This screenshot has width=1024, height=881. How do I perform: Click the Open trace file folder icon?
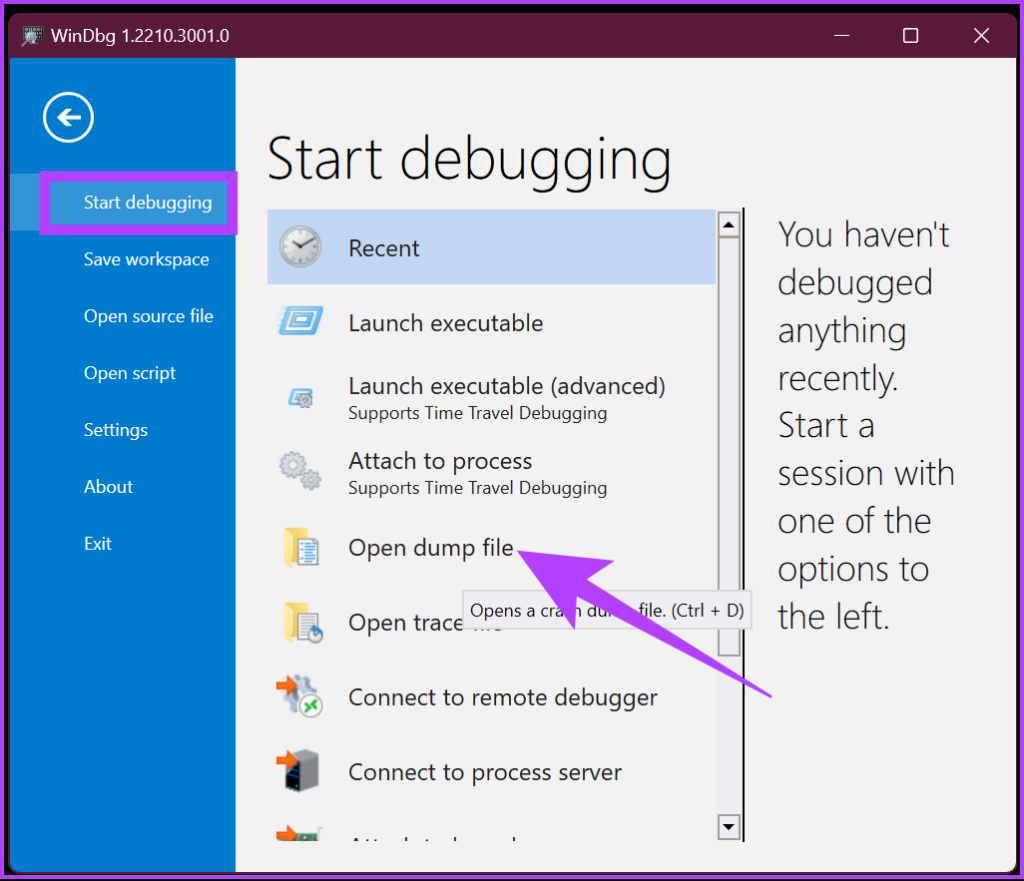[302, 622]
